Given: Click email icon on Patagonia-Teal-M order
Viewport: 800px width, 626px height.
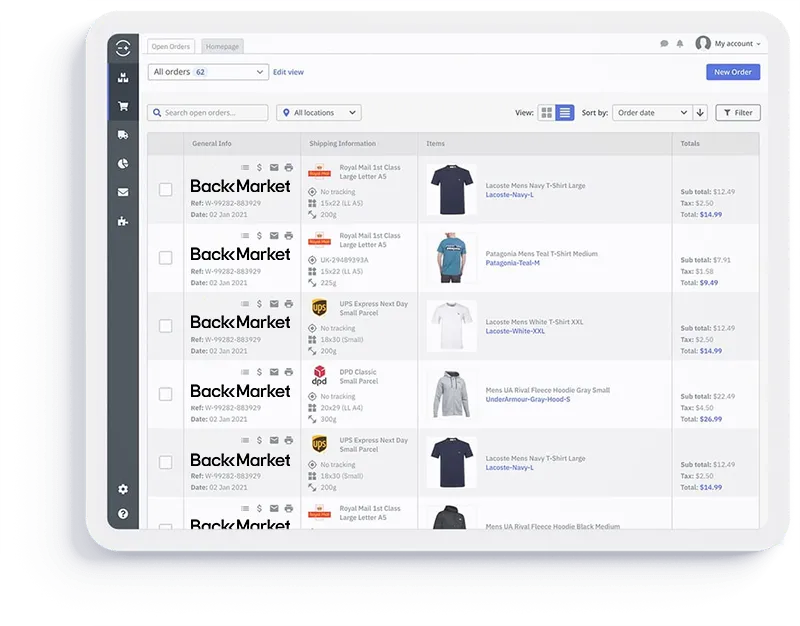Looking at the screenshot, I should point(274,236).
